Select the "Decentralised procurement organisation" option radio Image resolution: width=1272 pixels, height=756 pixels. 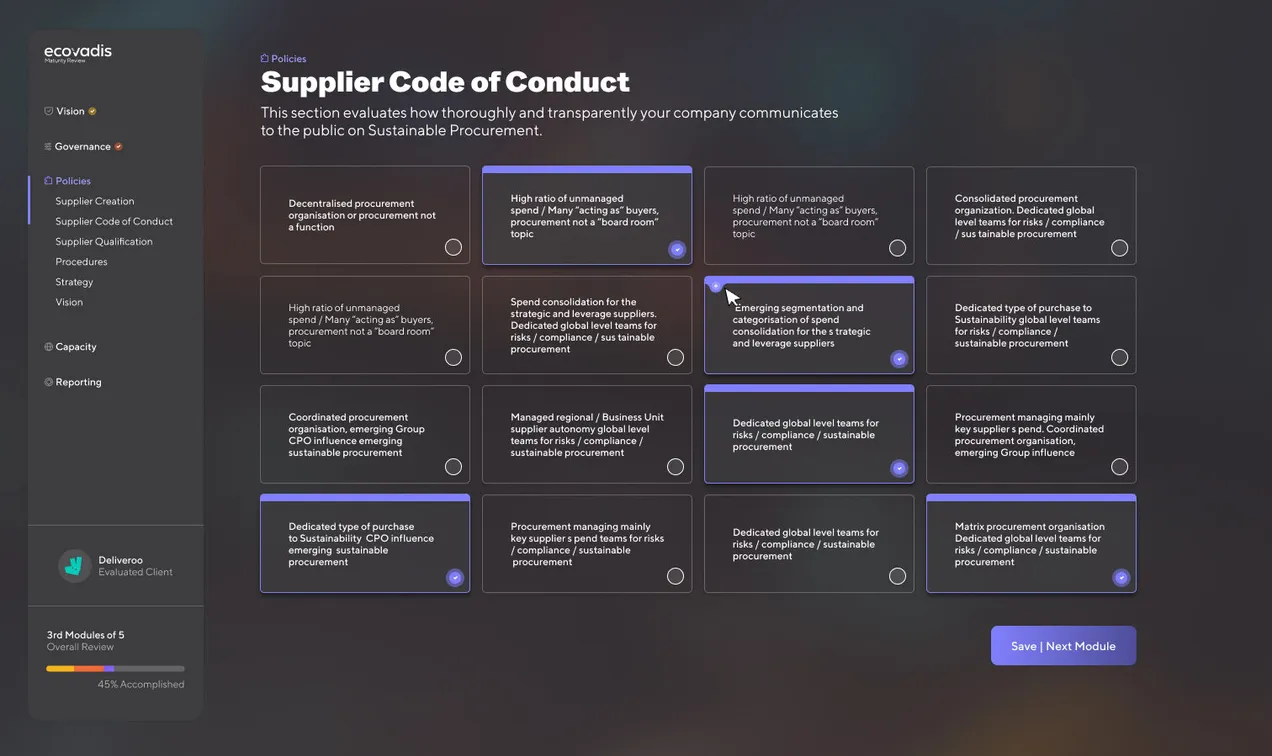453,247
